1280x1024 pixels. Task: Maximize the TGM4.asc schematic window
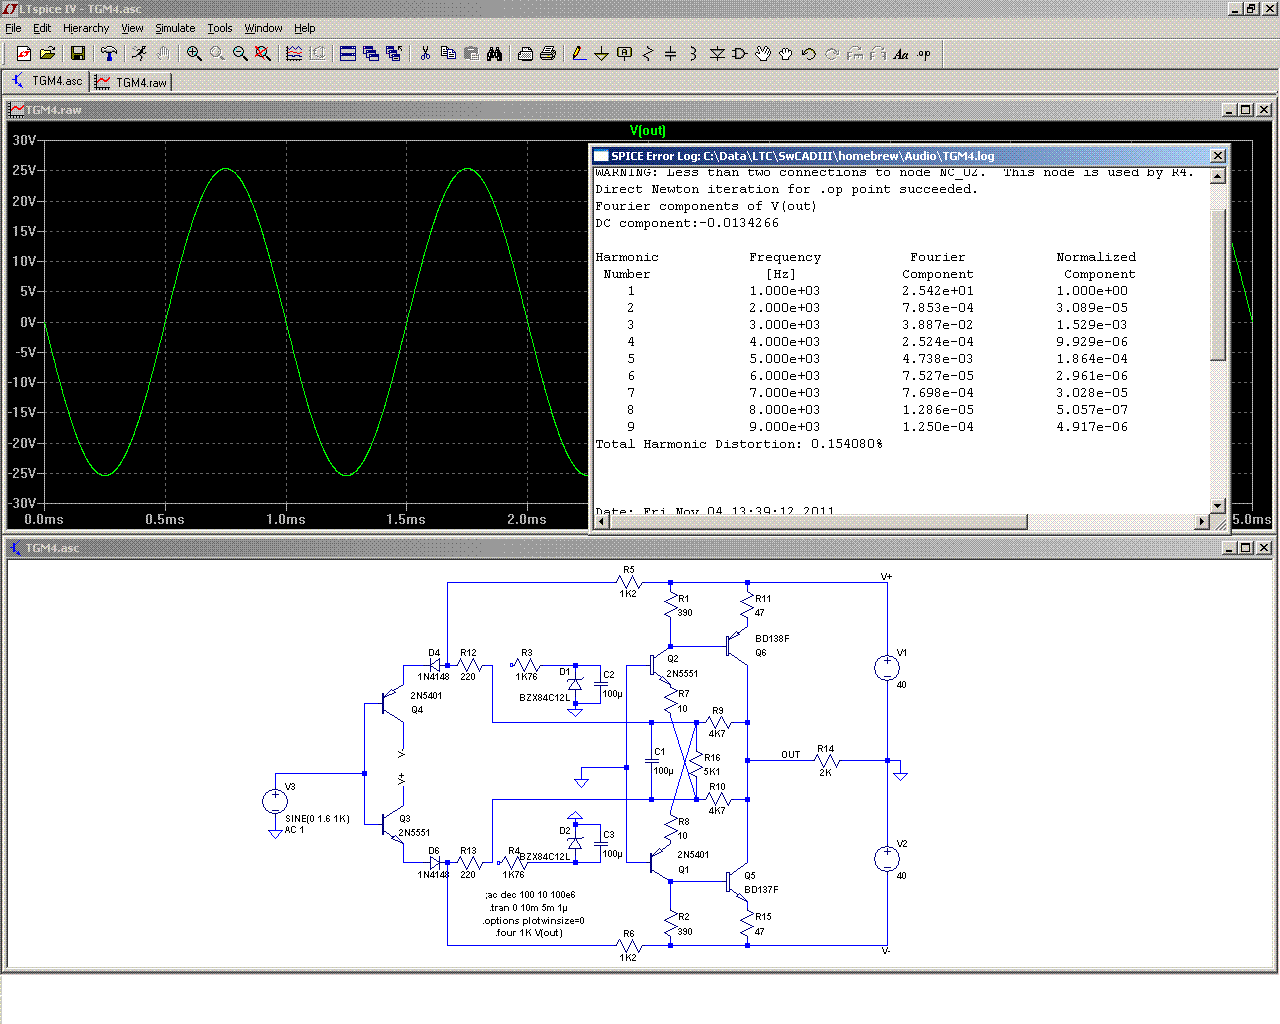[x=1246, y=548]
